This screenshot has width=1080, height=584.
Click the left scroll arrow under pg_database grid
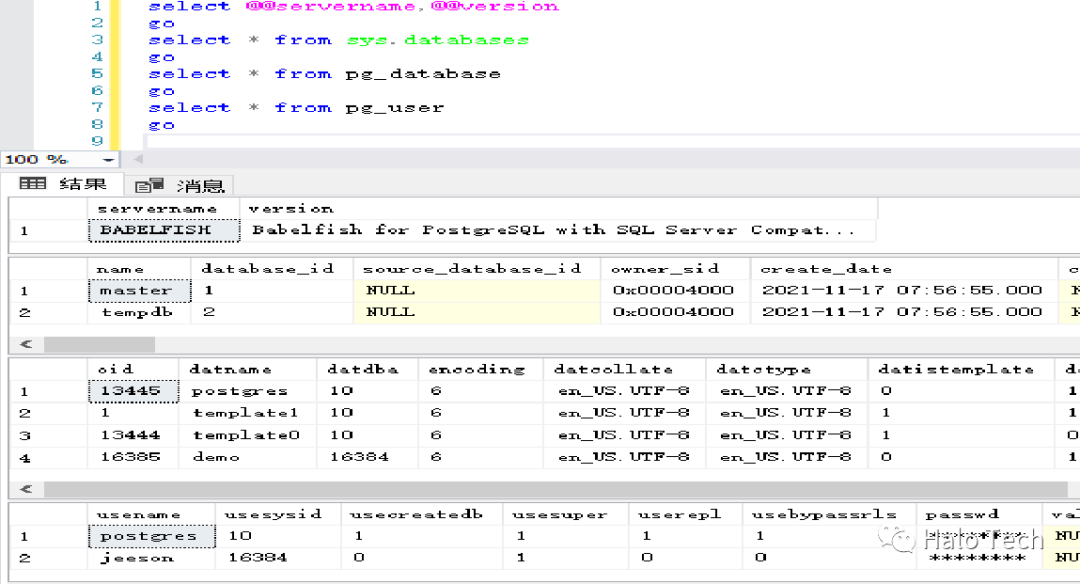pyautogui.click(x=26, y=489)
